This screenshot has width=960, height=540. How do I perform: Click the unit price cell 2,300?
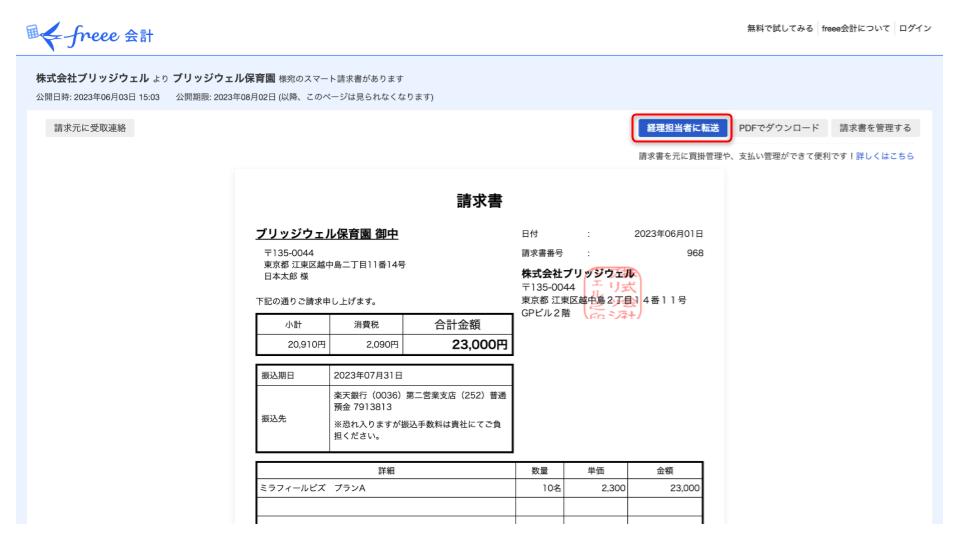[x=596, y=488]
